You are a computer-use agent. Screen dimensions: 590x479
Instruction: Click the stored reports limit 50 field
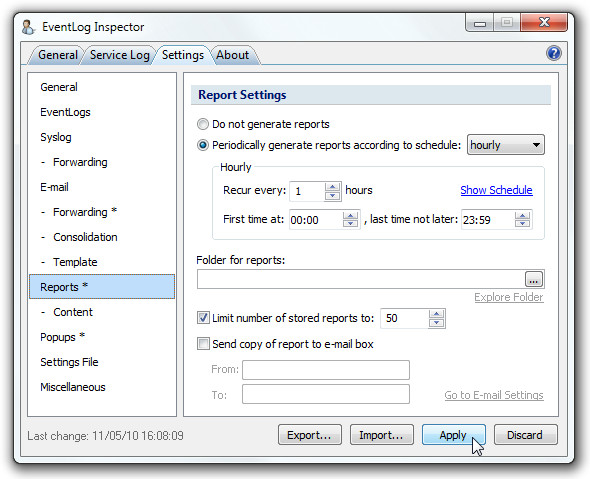click(x=404, y=318)
